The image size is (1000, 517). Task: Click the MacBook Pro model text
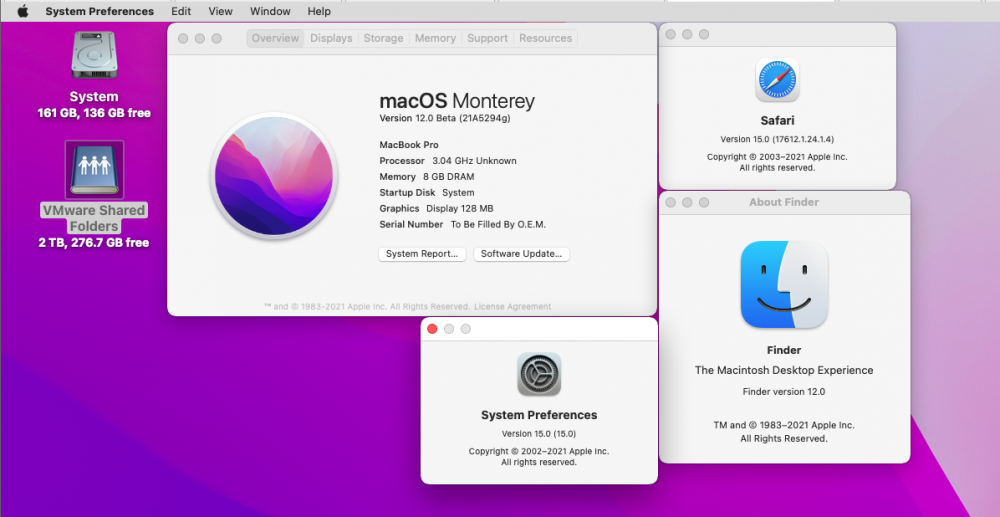tap(409, 145)
